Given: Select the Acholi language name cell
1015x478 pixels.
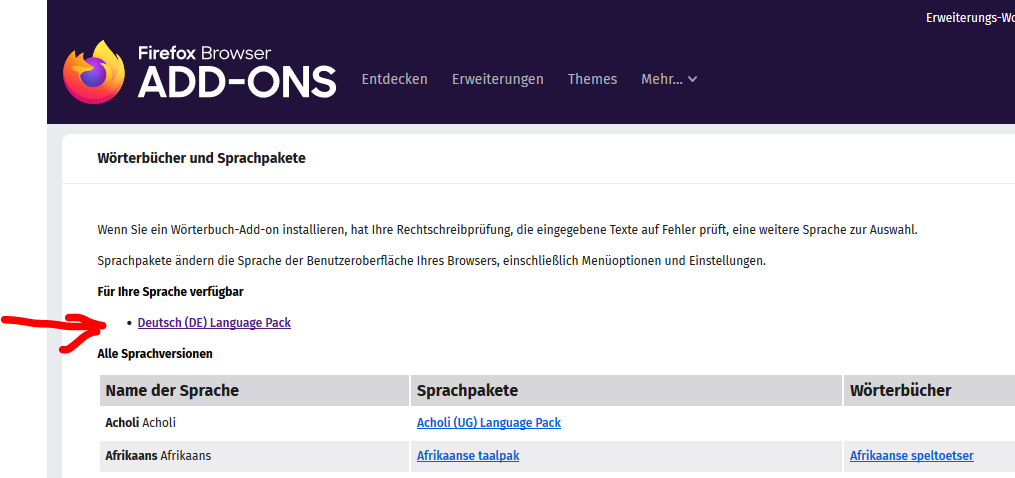Looking at the screenshot, I should (140, 423).
